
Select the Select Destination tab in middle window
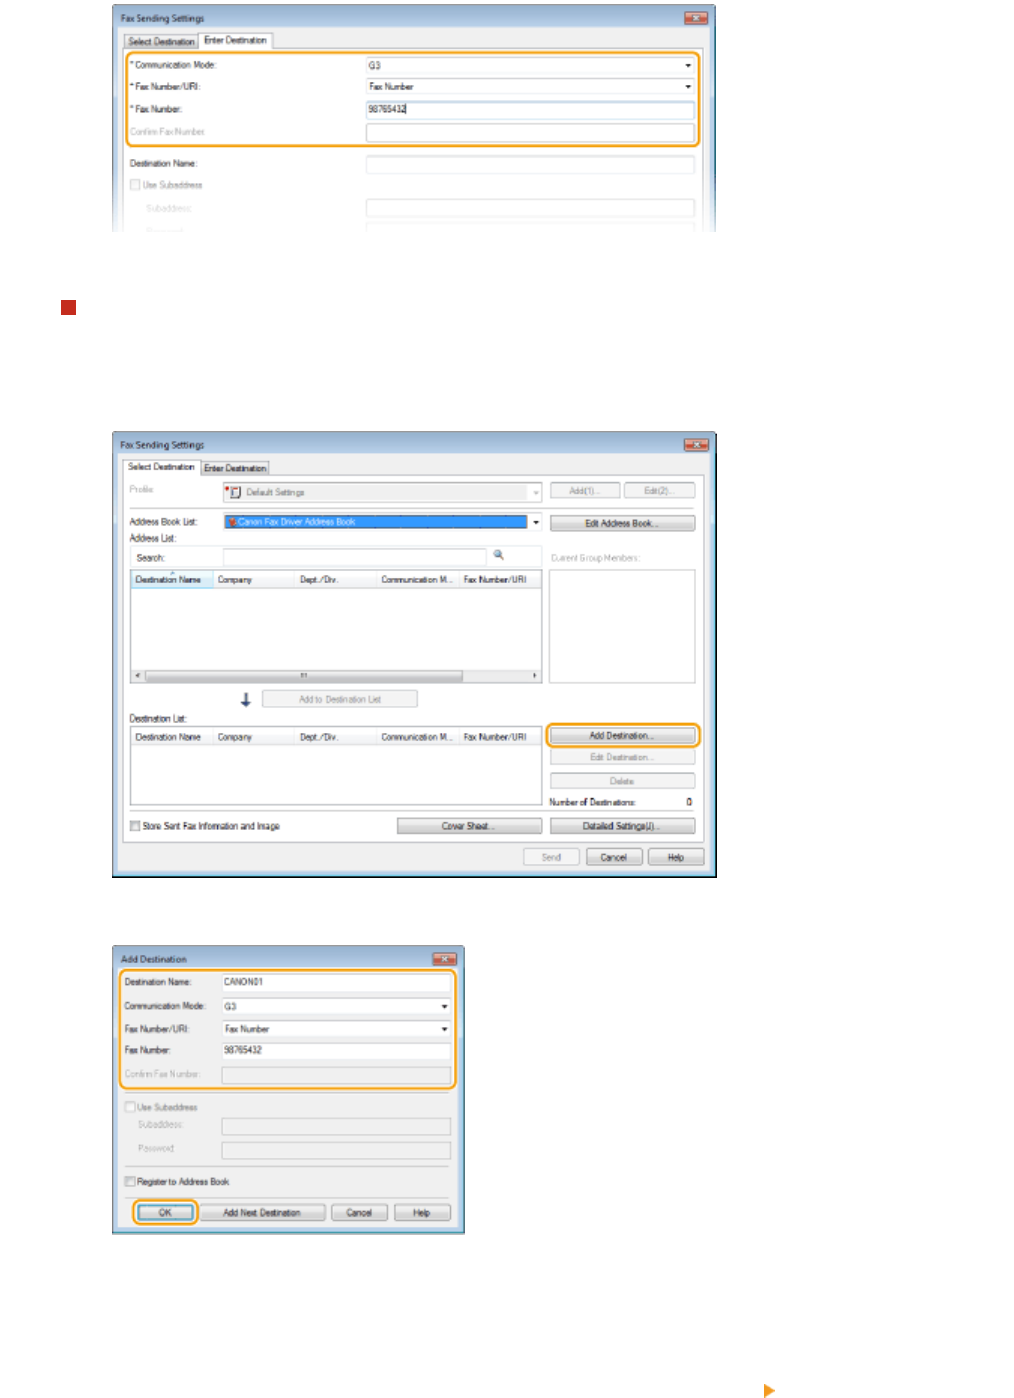tap(161, 467)
